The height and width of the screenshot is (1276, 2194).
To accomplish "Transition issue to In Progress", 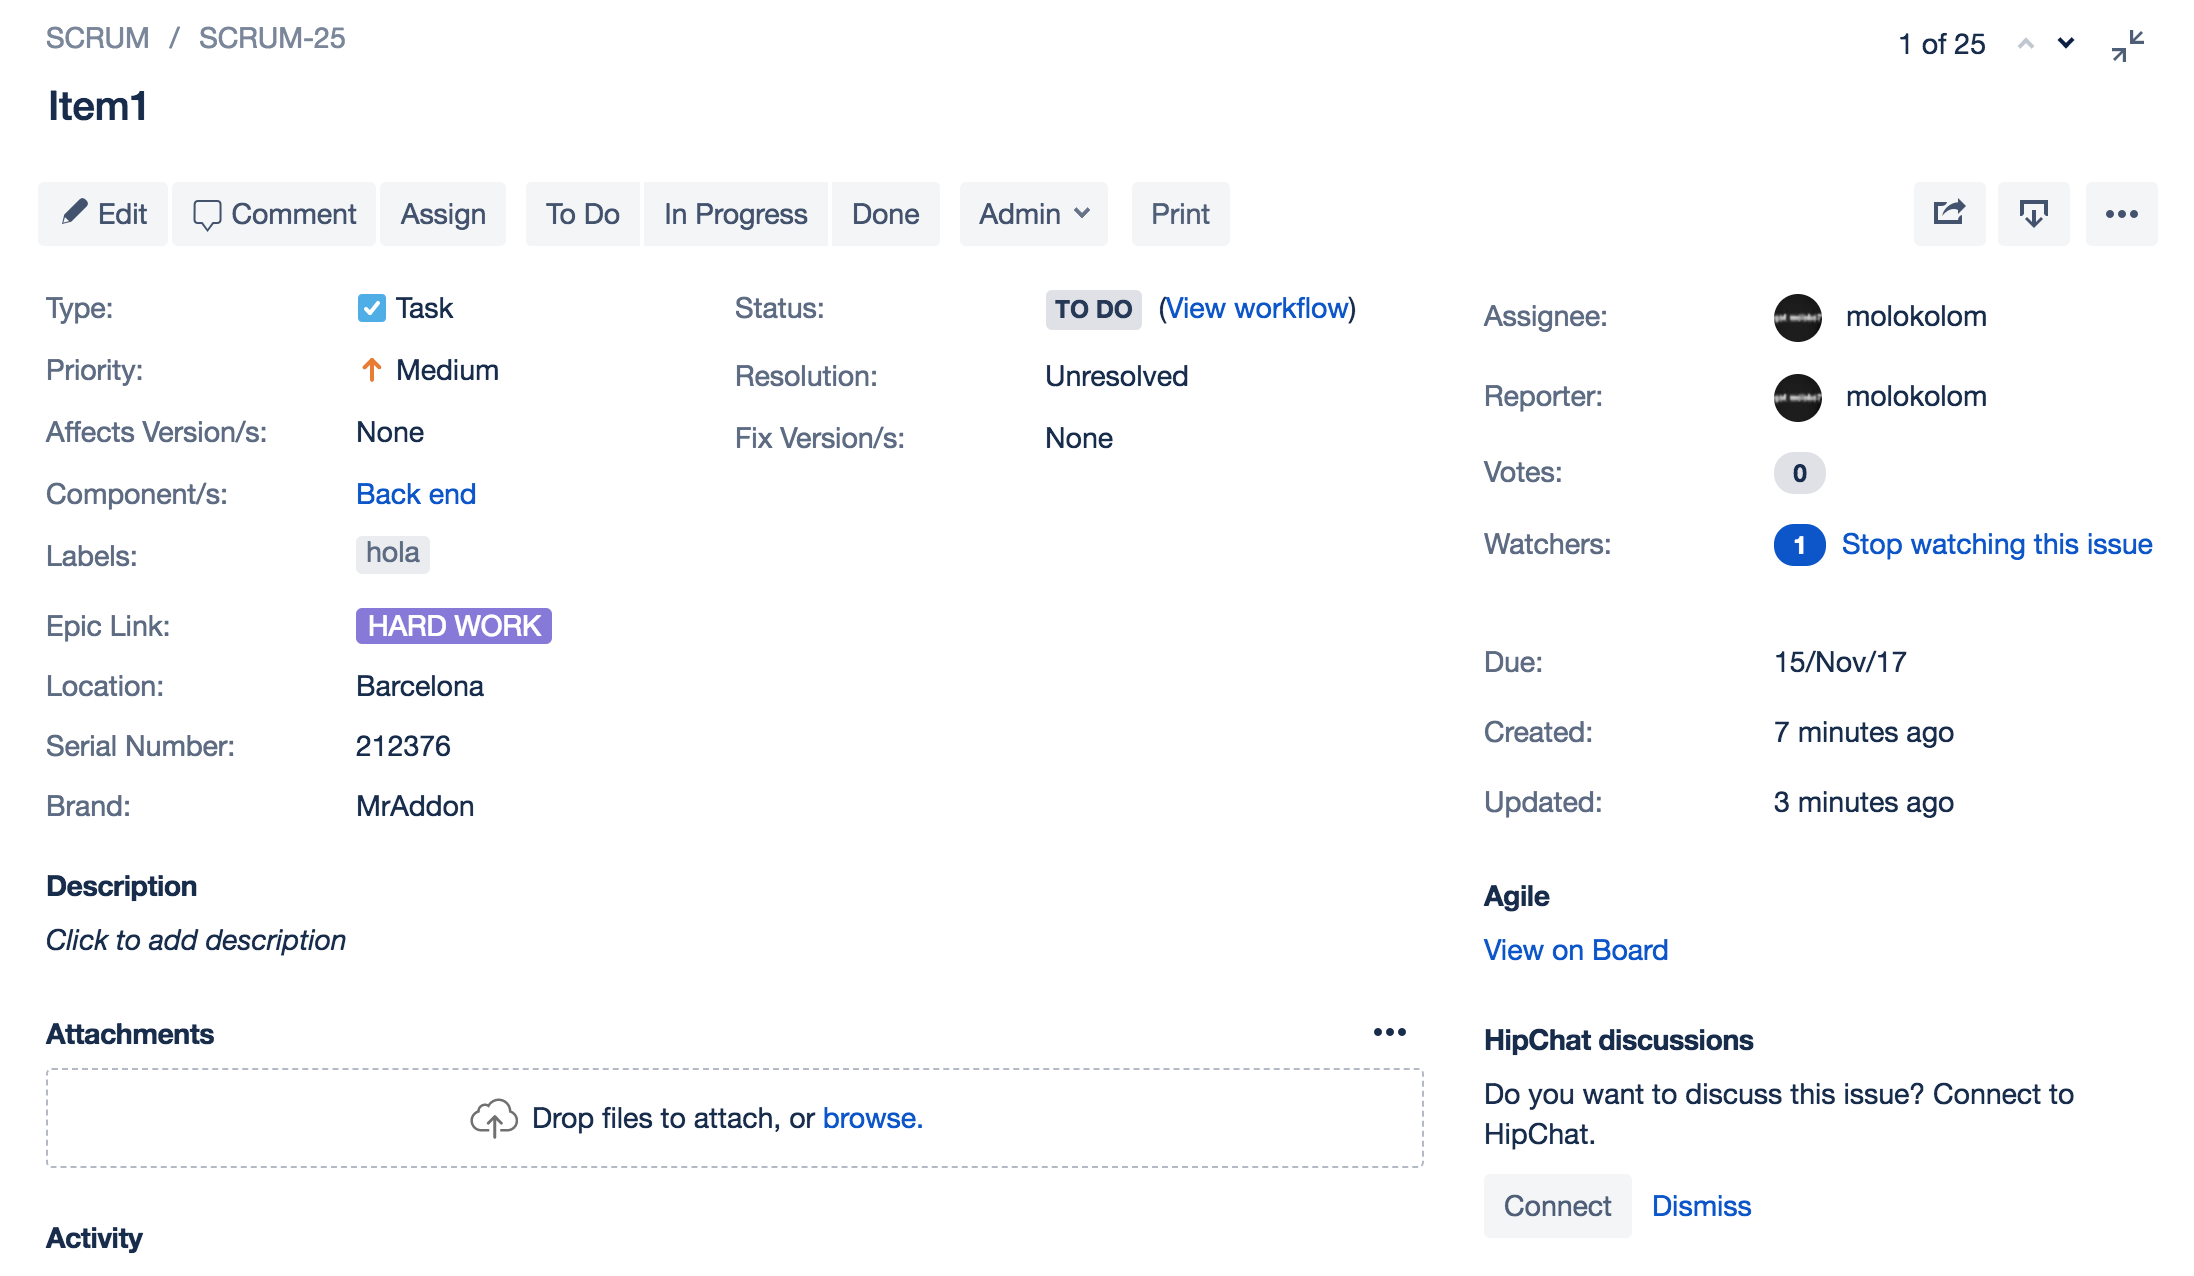I will coord(735,214).
